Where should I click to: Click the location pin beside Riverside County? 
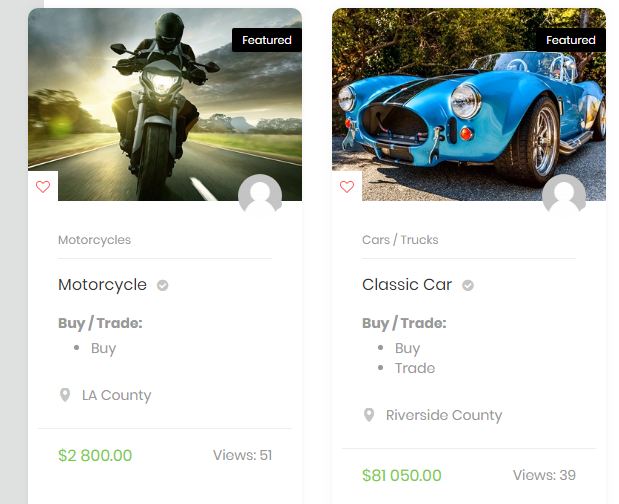coord(369,415)
